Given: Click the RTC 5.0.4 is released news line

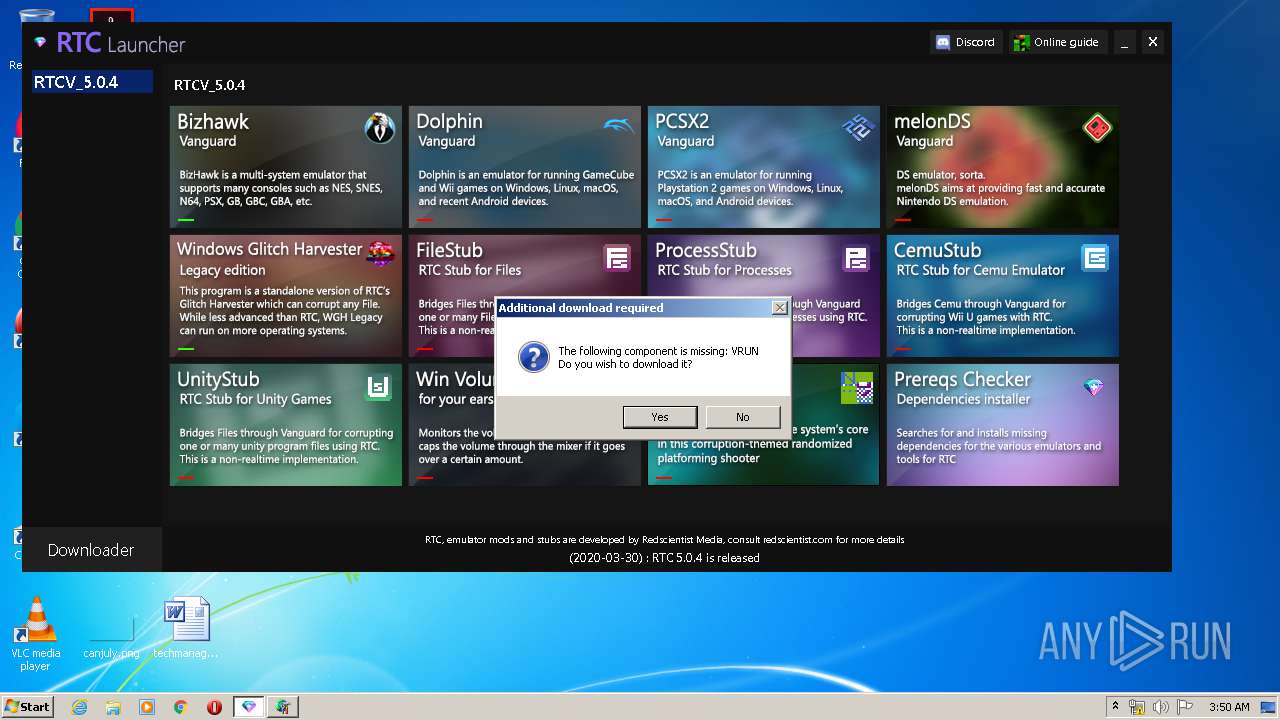Looking at the screenshot, I should pyautogui.click(x=665, y=558).
